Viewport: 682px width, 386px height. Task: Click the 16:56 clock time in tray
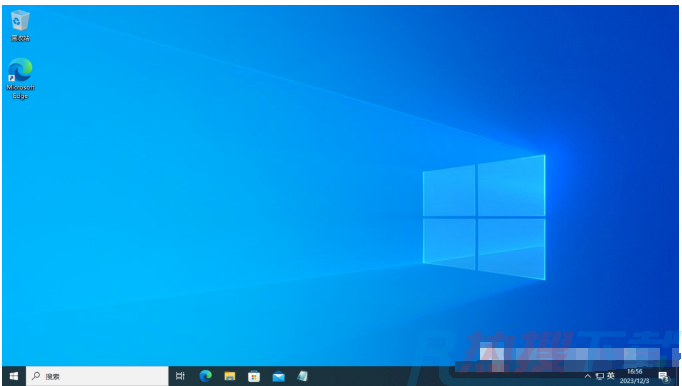(635, 372)
